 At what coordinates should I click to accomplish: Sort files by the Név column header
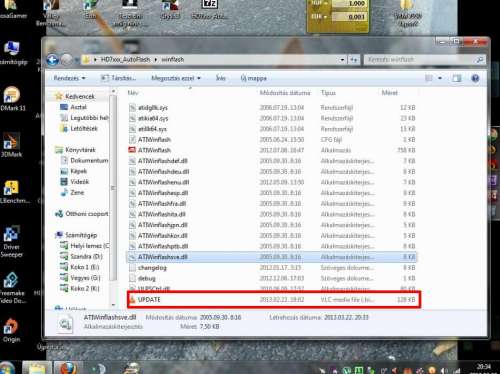[133, 93]
